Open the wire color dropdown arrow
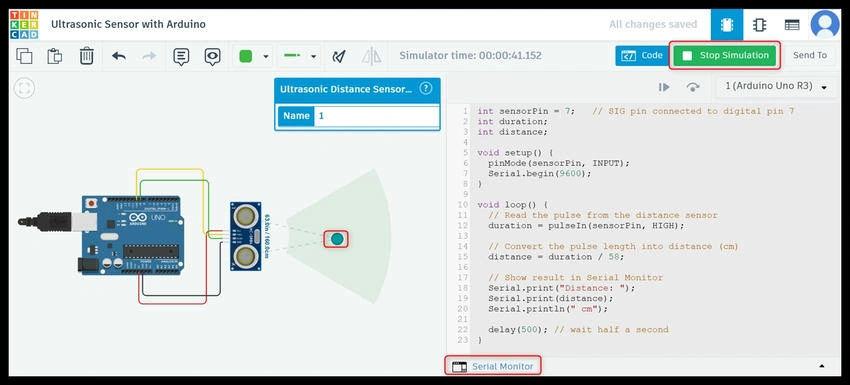This screenshot has height=385, width=850. 266,56
